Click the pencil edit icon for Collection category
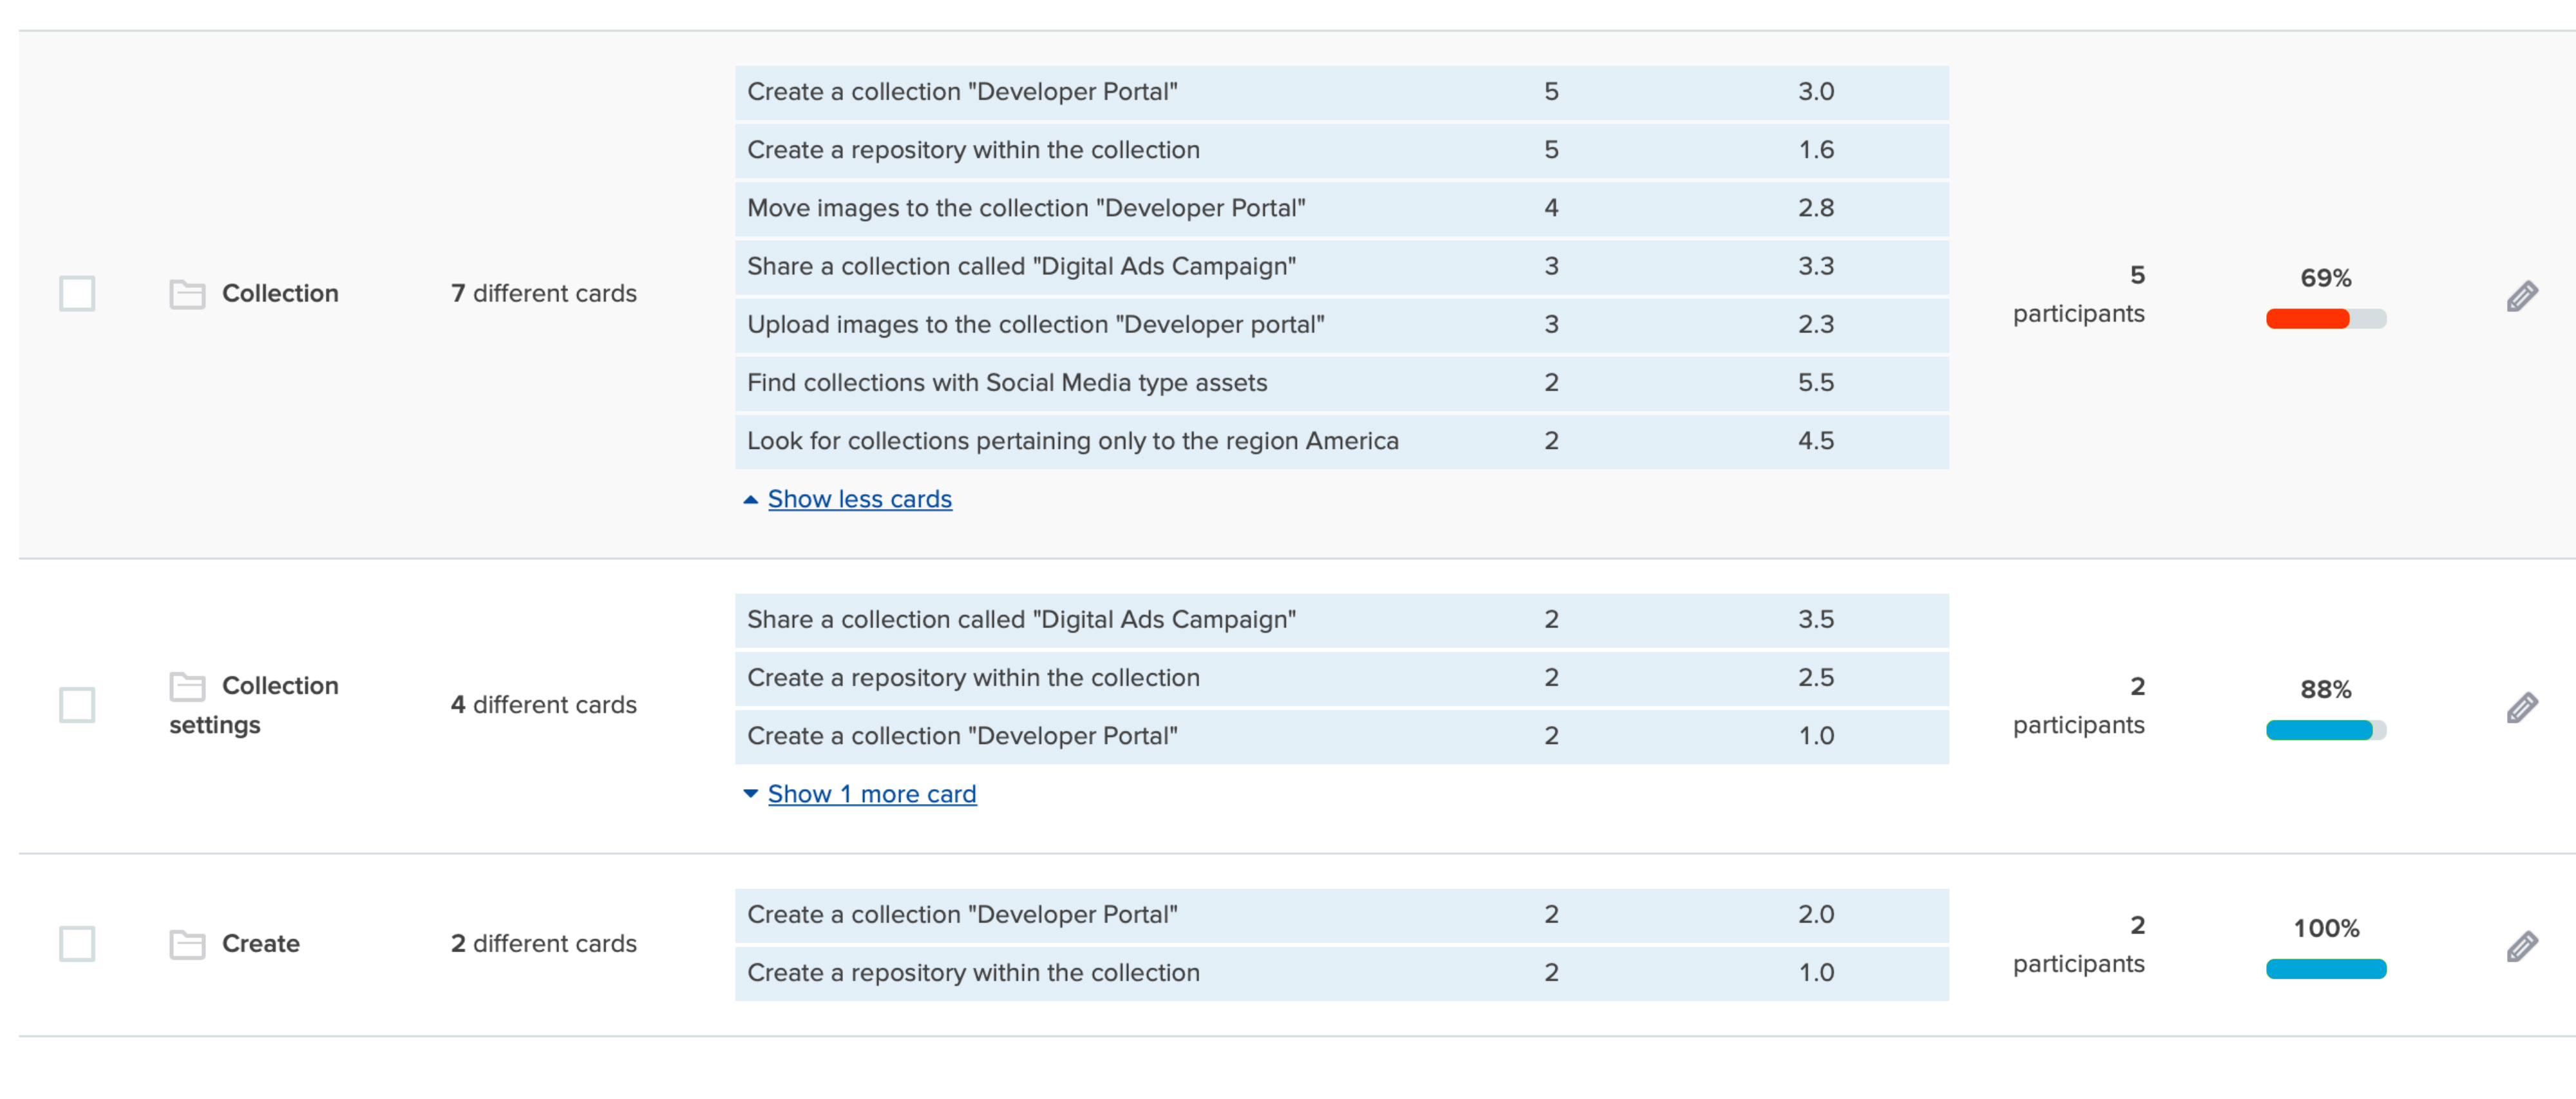Screen dimensions: 2576x1099 click(x=2521, y=296)
